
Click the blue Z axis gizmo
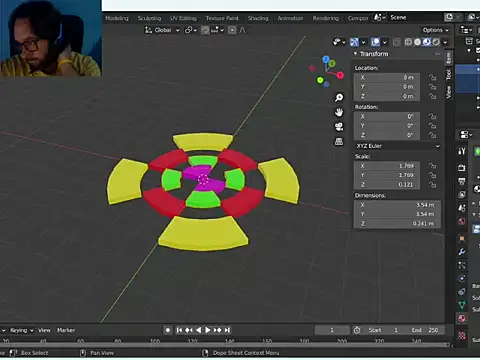326,59
